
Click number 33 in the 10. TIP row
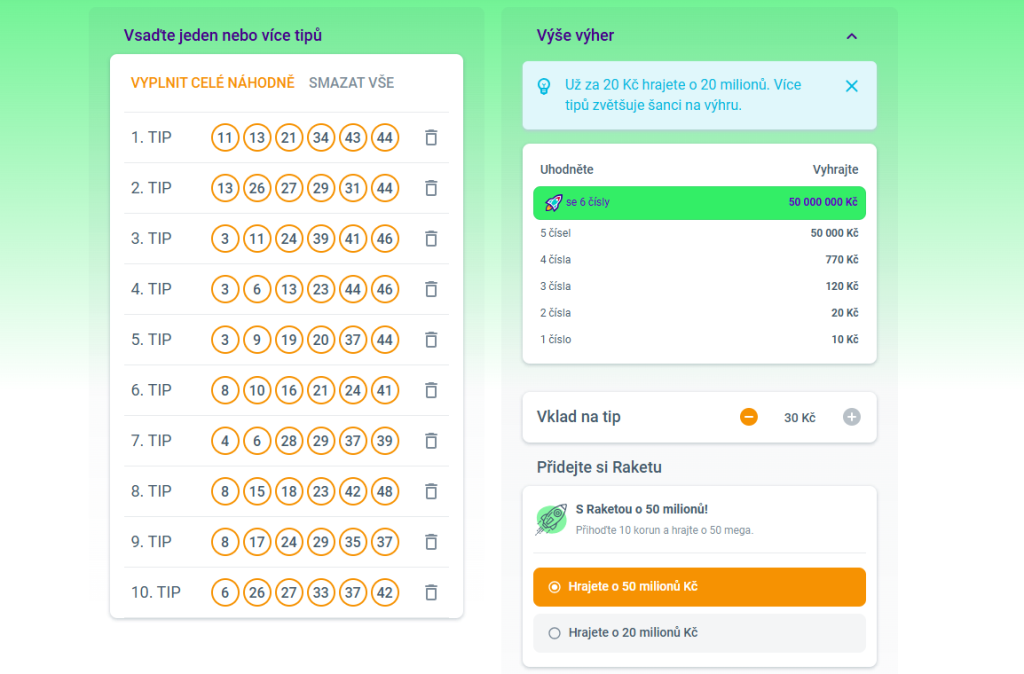[321, 592]
